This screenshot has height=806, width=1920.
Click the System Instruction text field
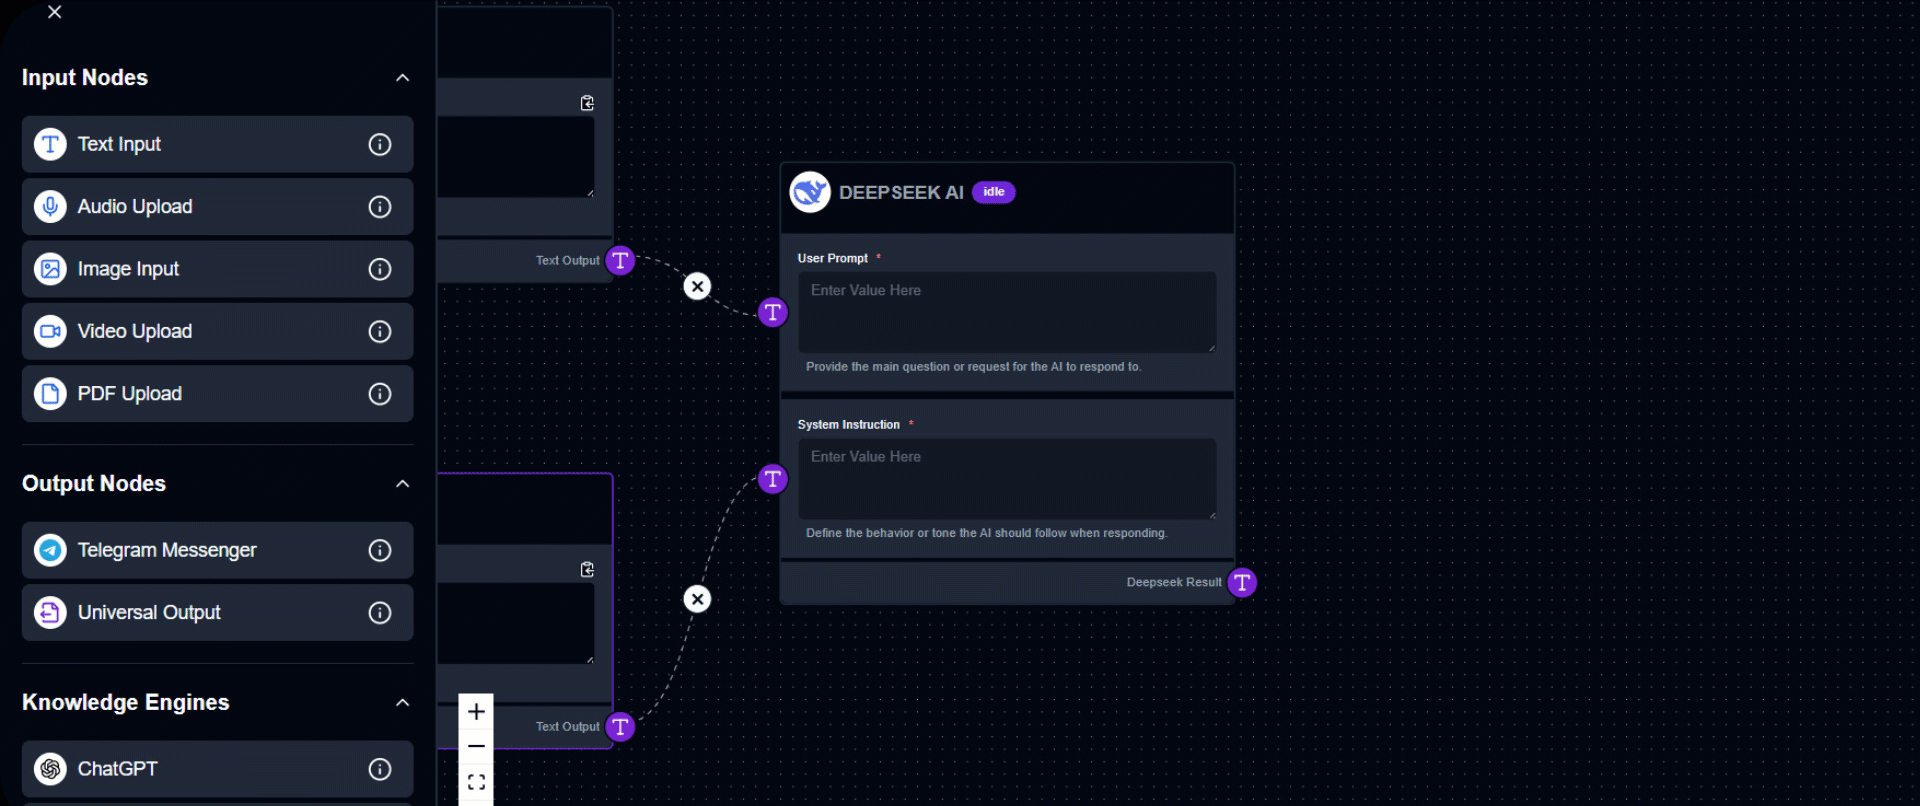1006,478
